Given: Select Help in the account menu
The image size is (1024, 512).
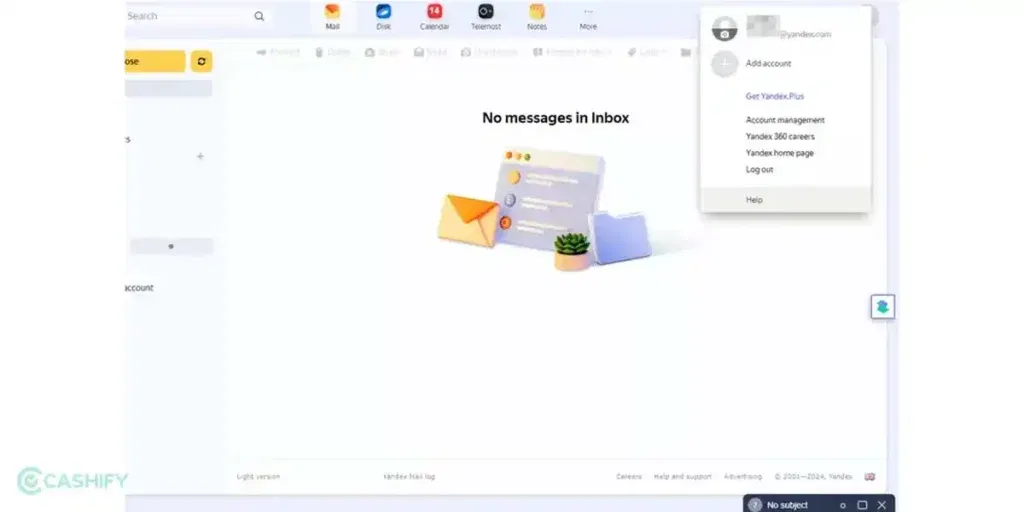Looking at the screenshot, I should tap(786, 200).
